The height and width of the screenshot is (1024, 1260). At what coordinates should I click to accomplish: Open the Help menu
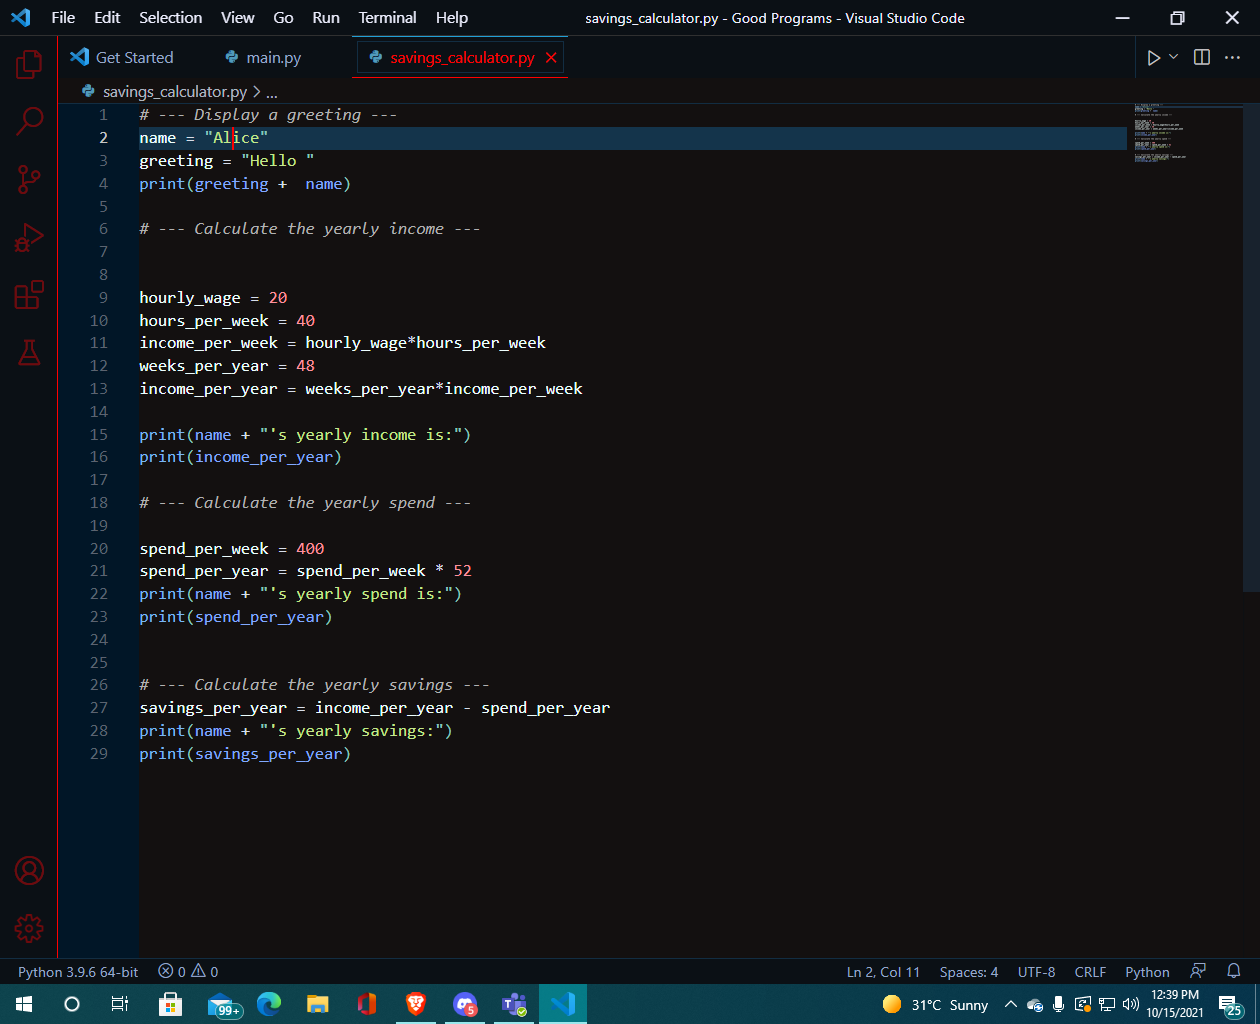(x=451, y=17)
